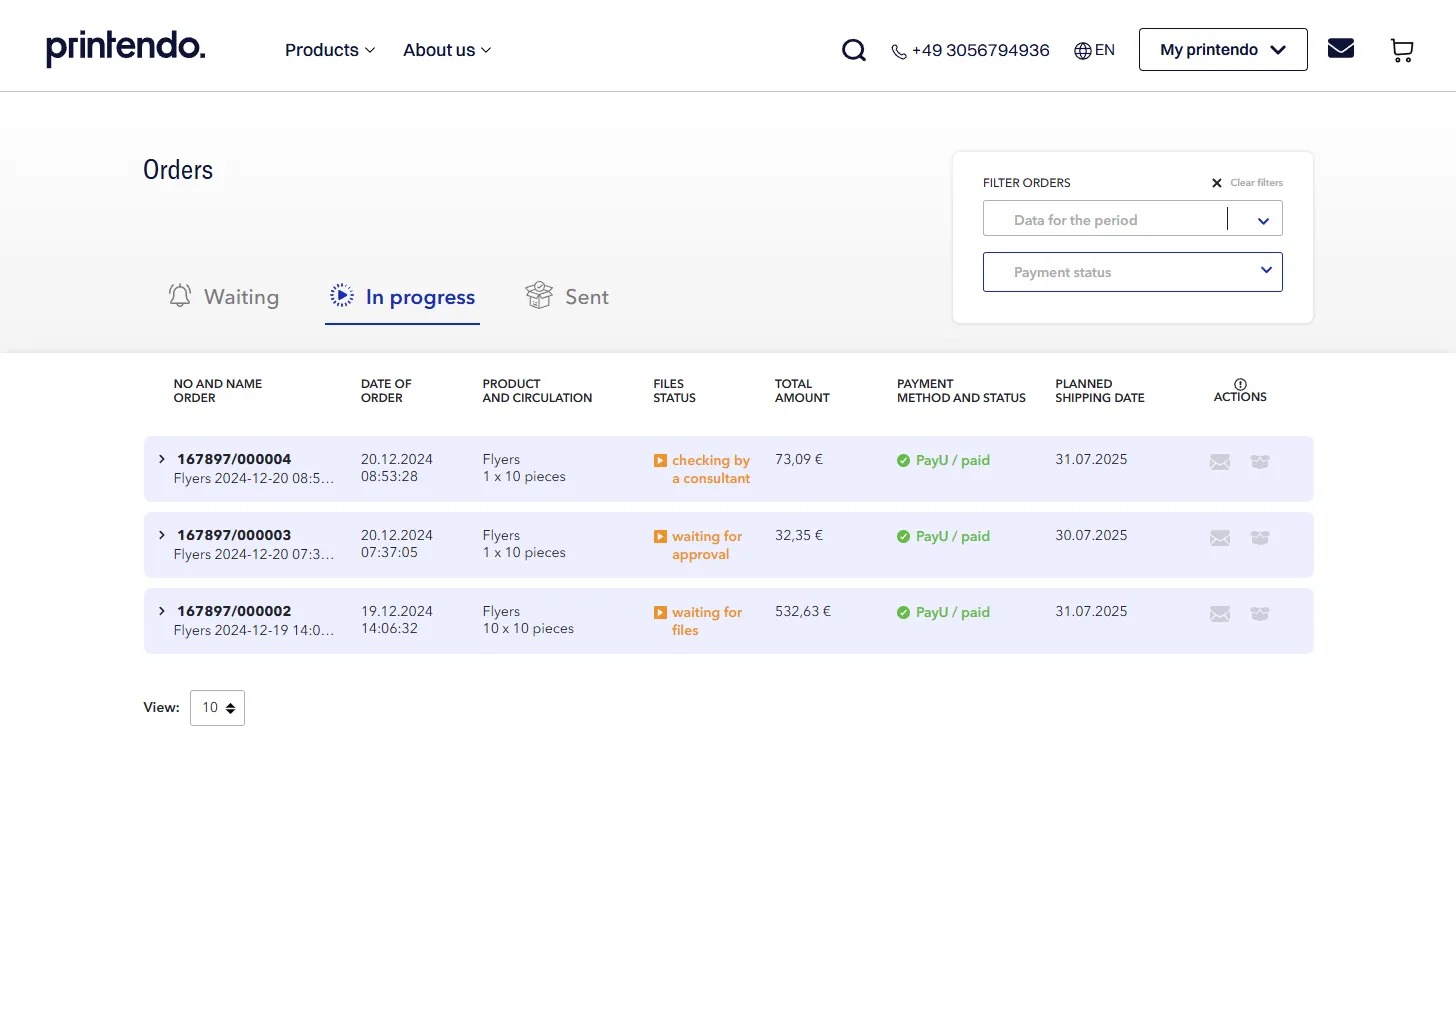Click the PLANNED SHIPPING DATE column header
This screenshot has height=1029, width=1456.
pyautogui.click(x=1100, y=391)
